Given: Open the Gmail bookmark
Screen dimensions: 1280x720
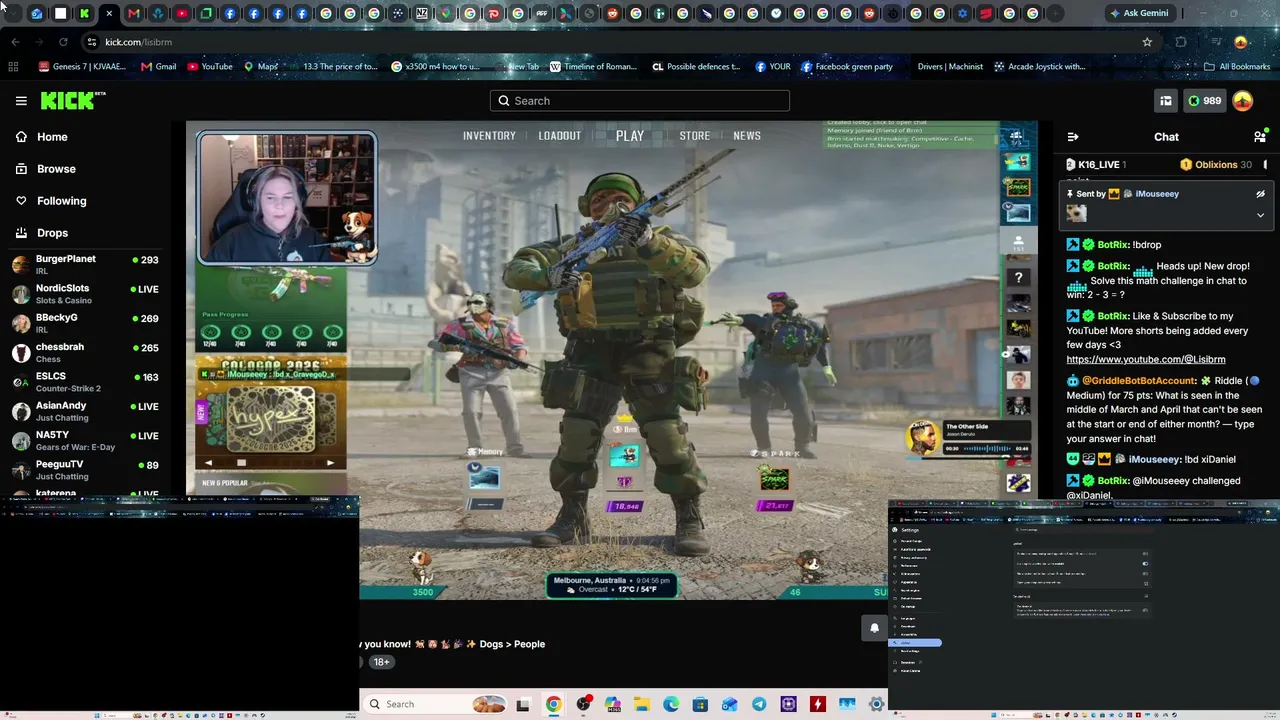Looking at the screenshot, I should pos(159,67).
